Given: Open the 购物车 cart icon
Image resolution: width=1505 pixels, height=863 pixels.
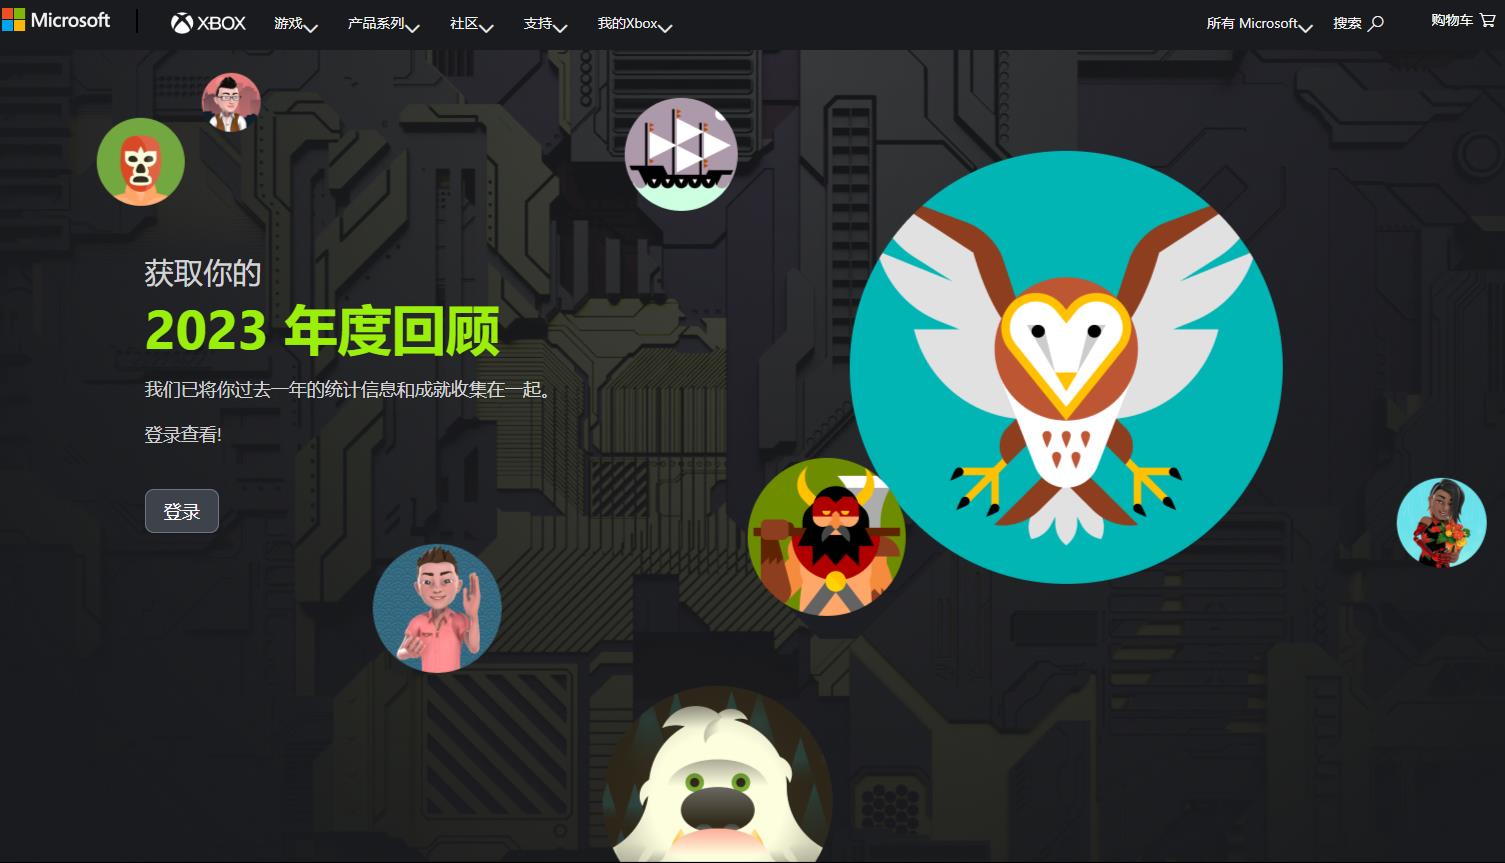Looking at the screenshot, I should [1488, 20].
